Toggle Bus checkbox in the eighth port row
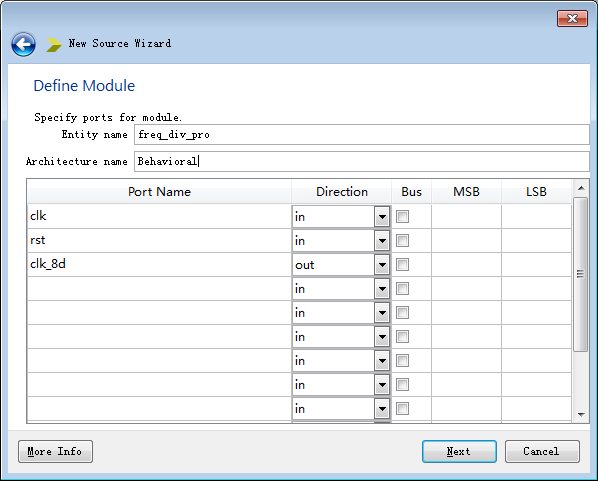 [402, 384]
